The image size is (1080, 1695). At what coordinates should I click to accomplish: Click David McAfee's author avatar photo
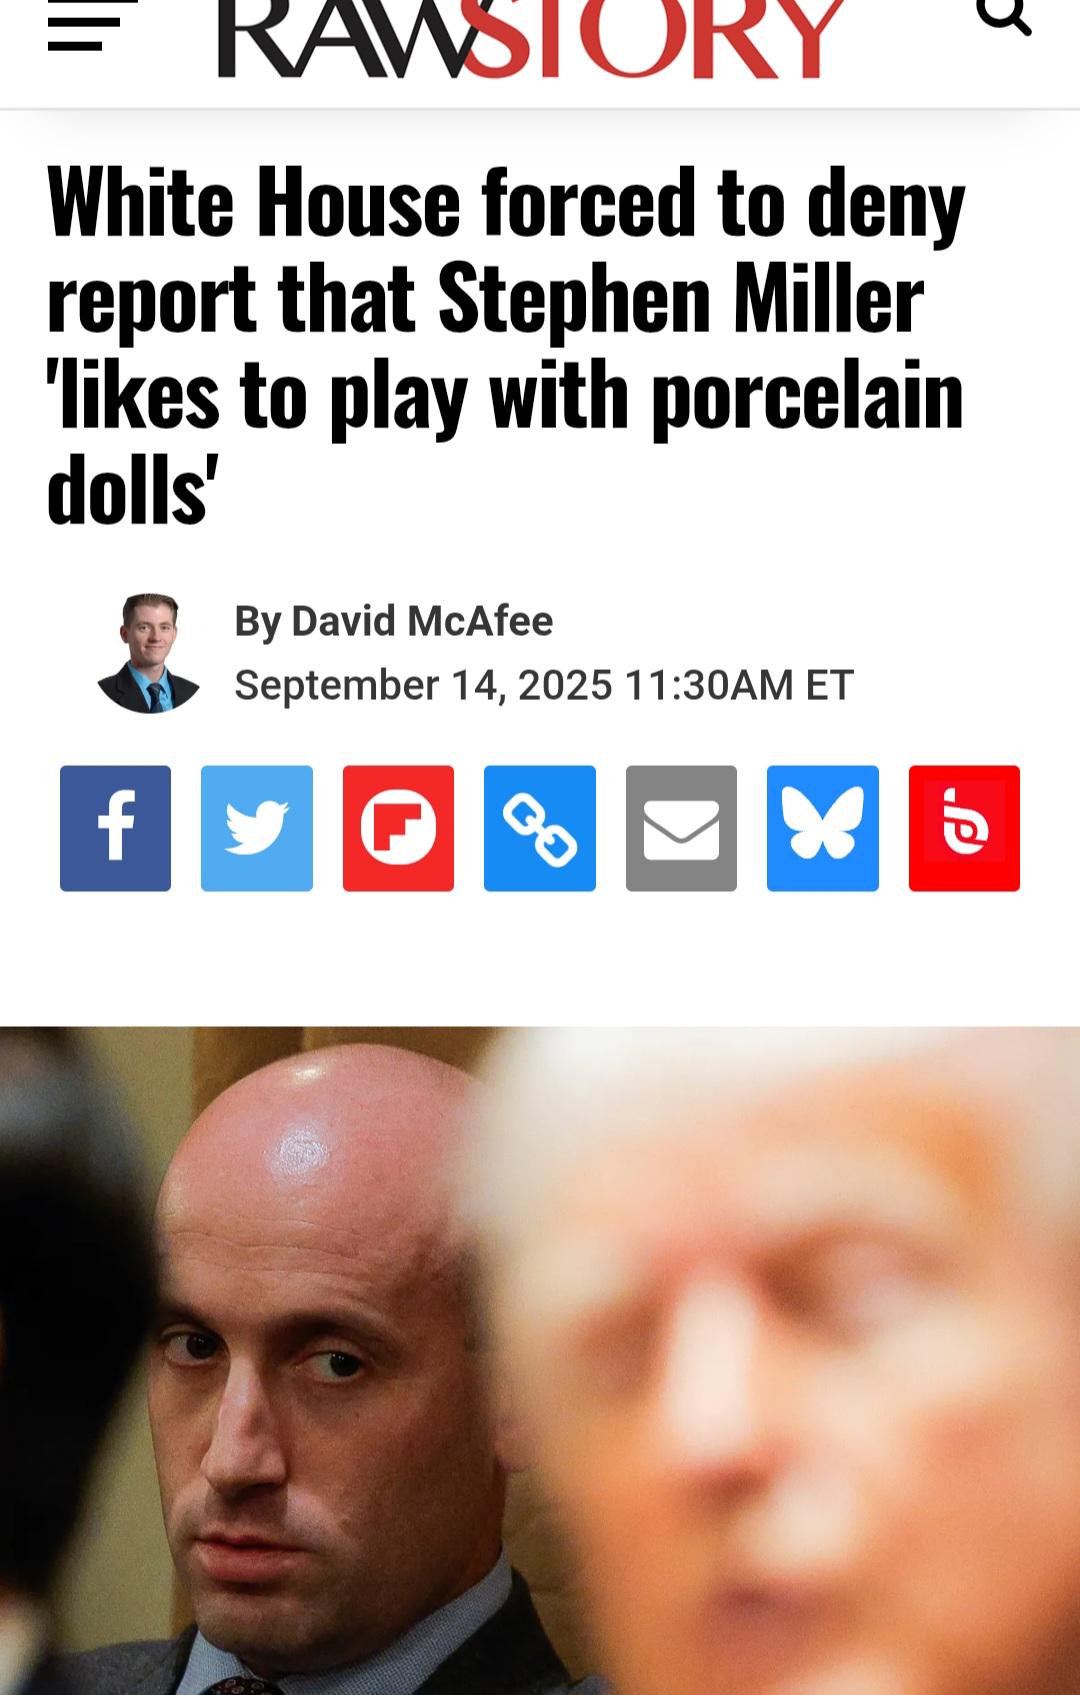click(x=148, y=653)
